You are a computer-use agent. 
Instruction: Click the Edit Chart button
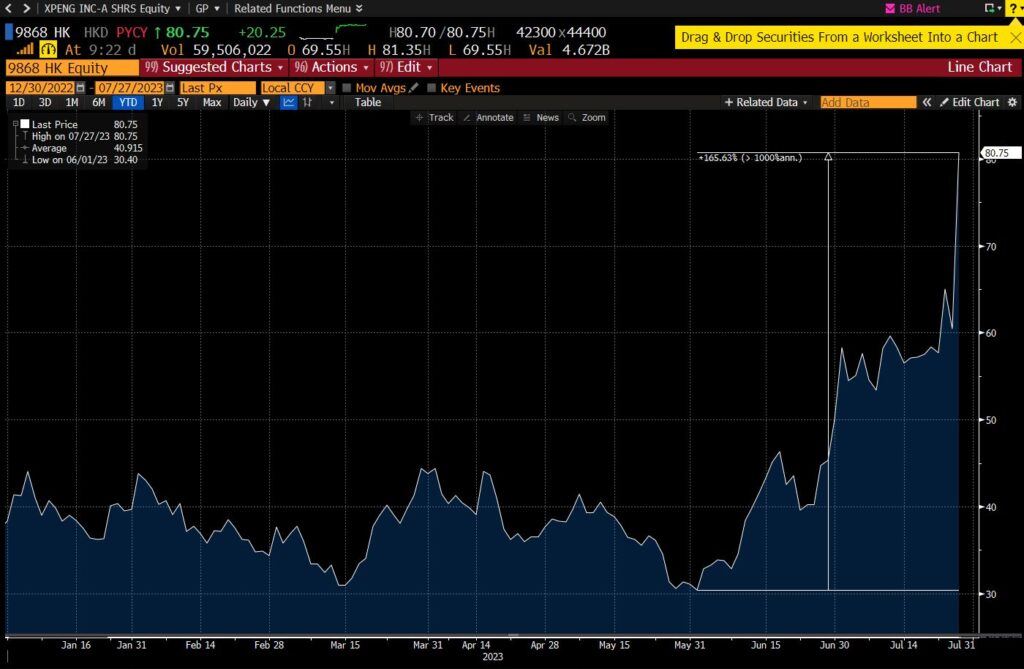(x=969, y=102)
